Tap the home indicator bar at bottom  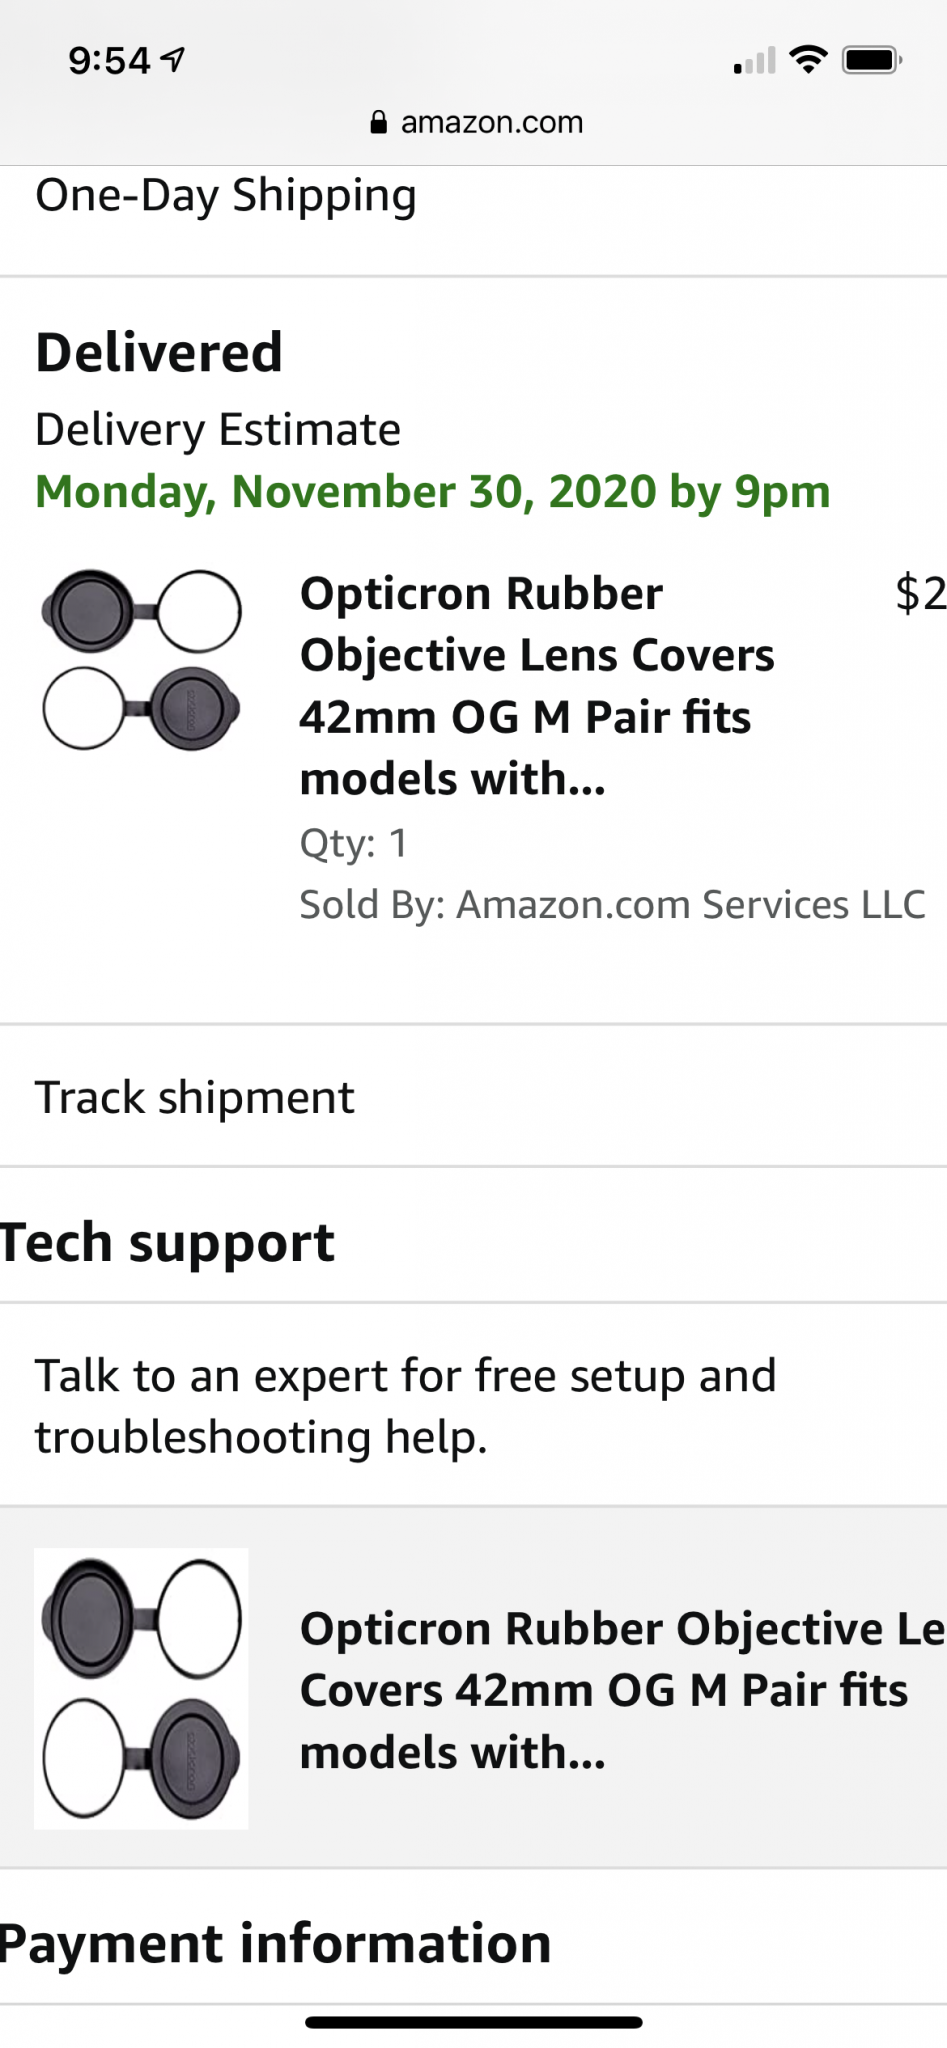click(x=473, y=2022)
